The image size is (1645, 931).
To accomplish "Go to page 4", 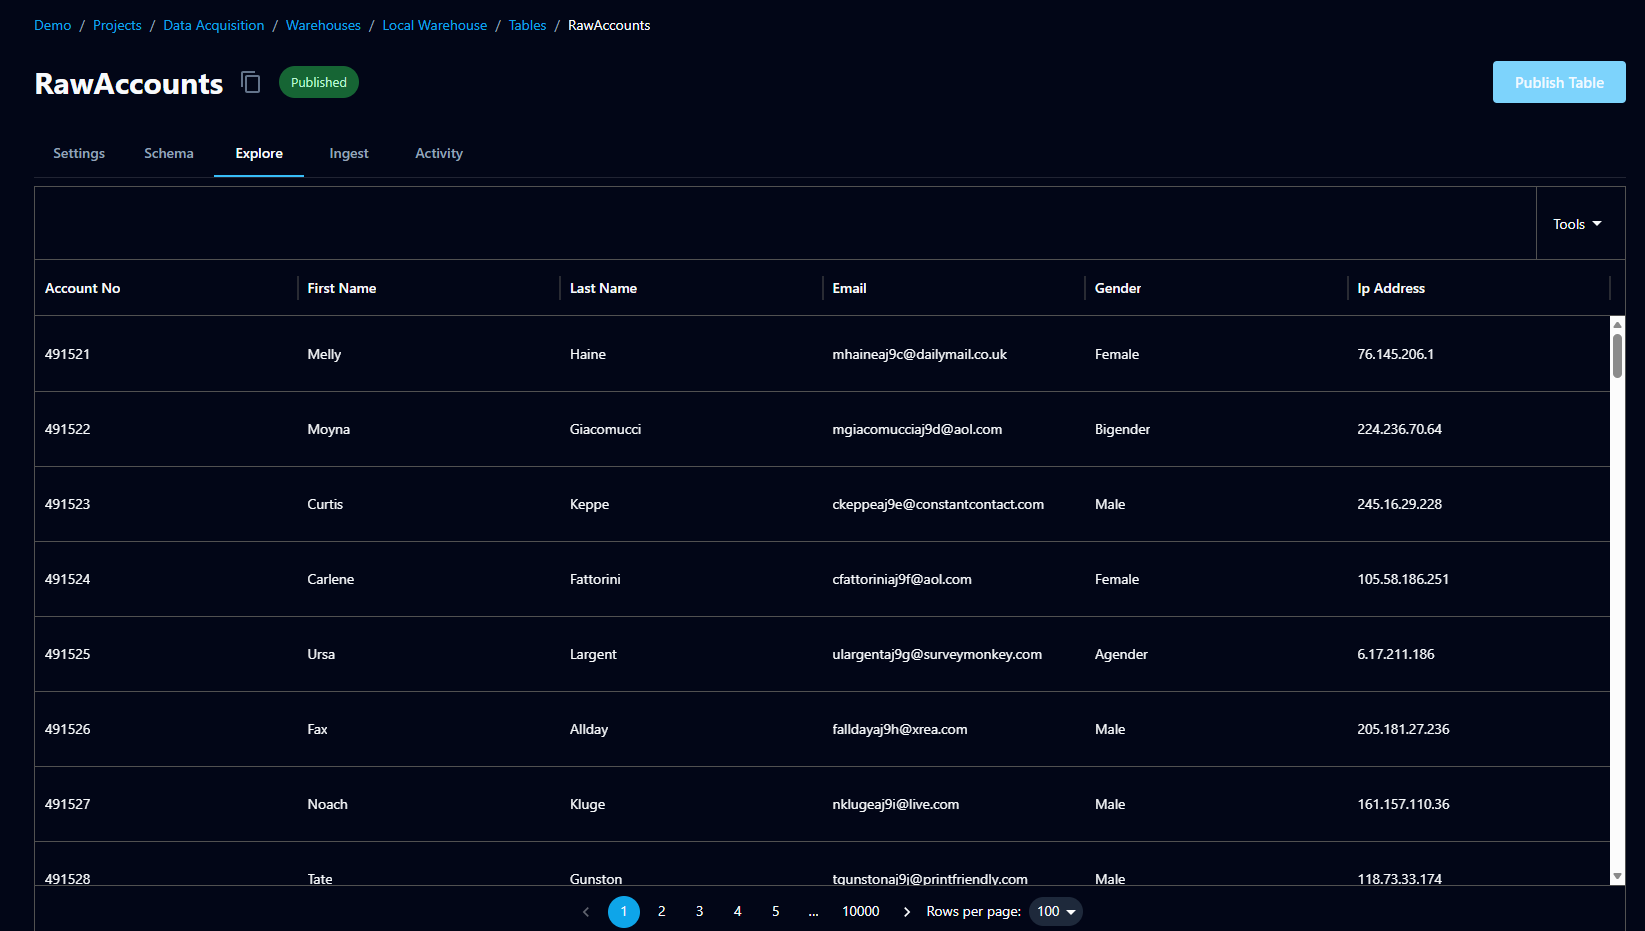I will pyautogui.click(x=738, y=912).
